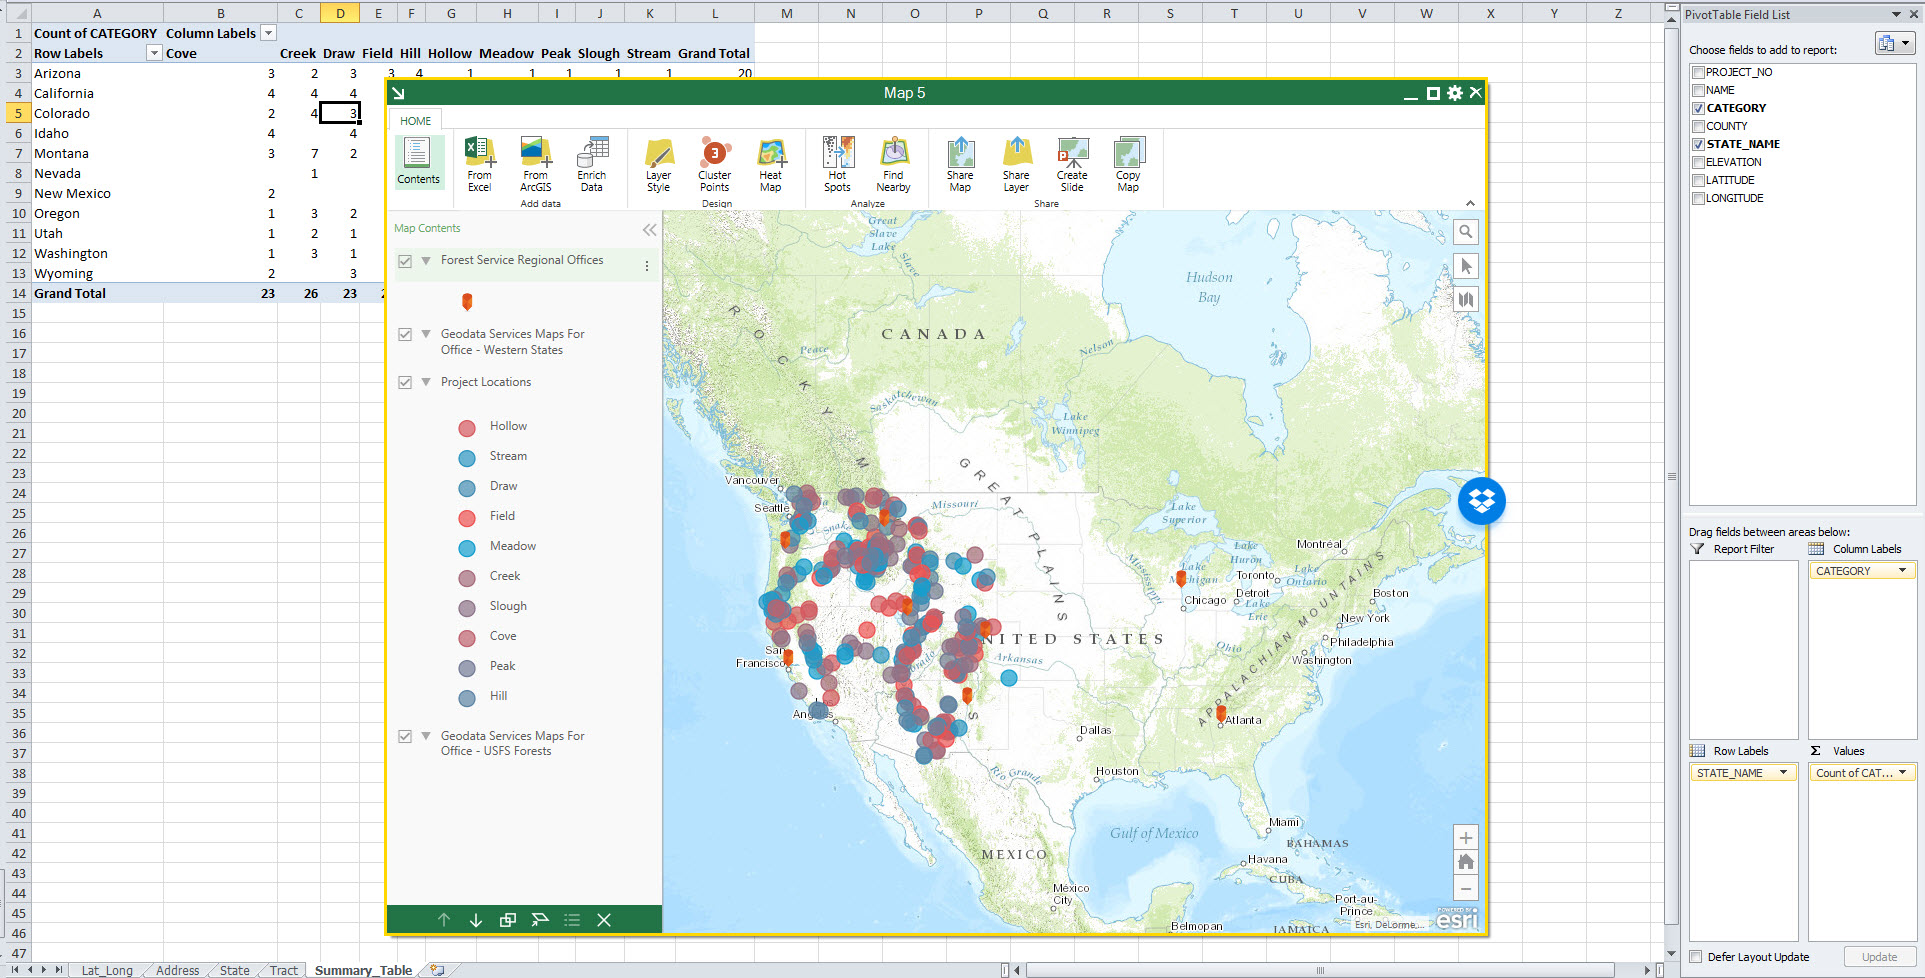The image size is (1925, 978).
Task: Create a Heat Map
Action: (770, 165)
